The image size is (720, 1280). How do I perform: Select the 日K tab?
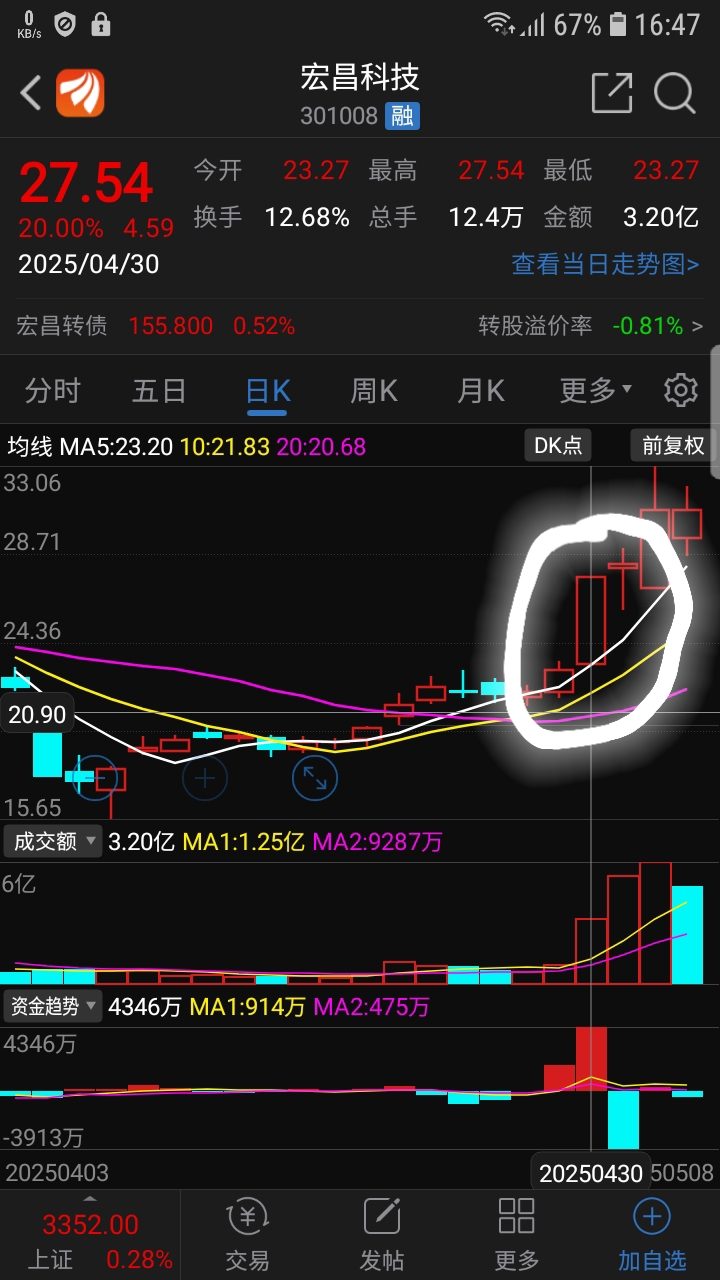coord(268,390)
